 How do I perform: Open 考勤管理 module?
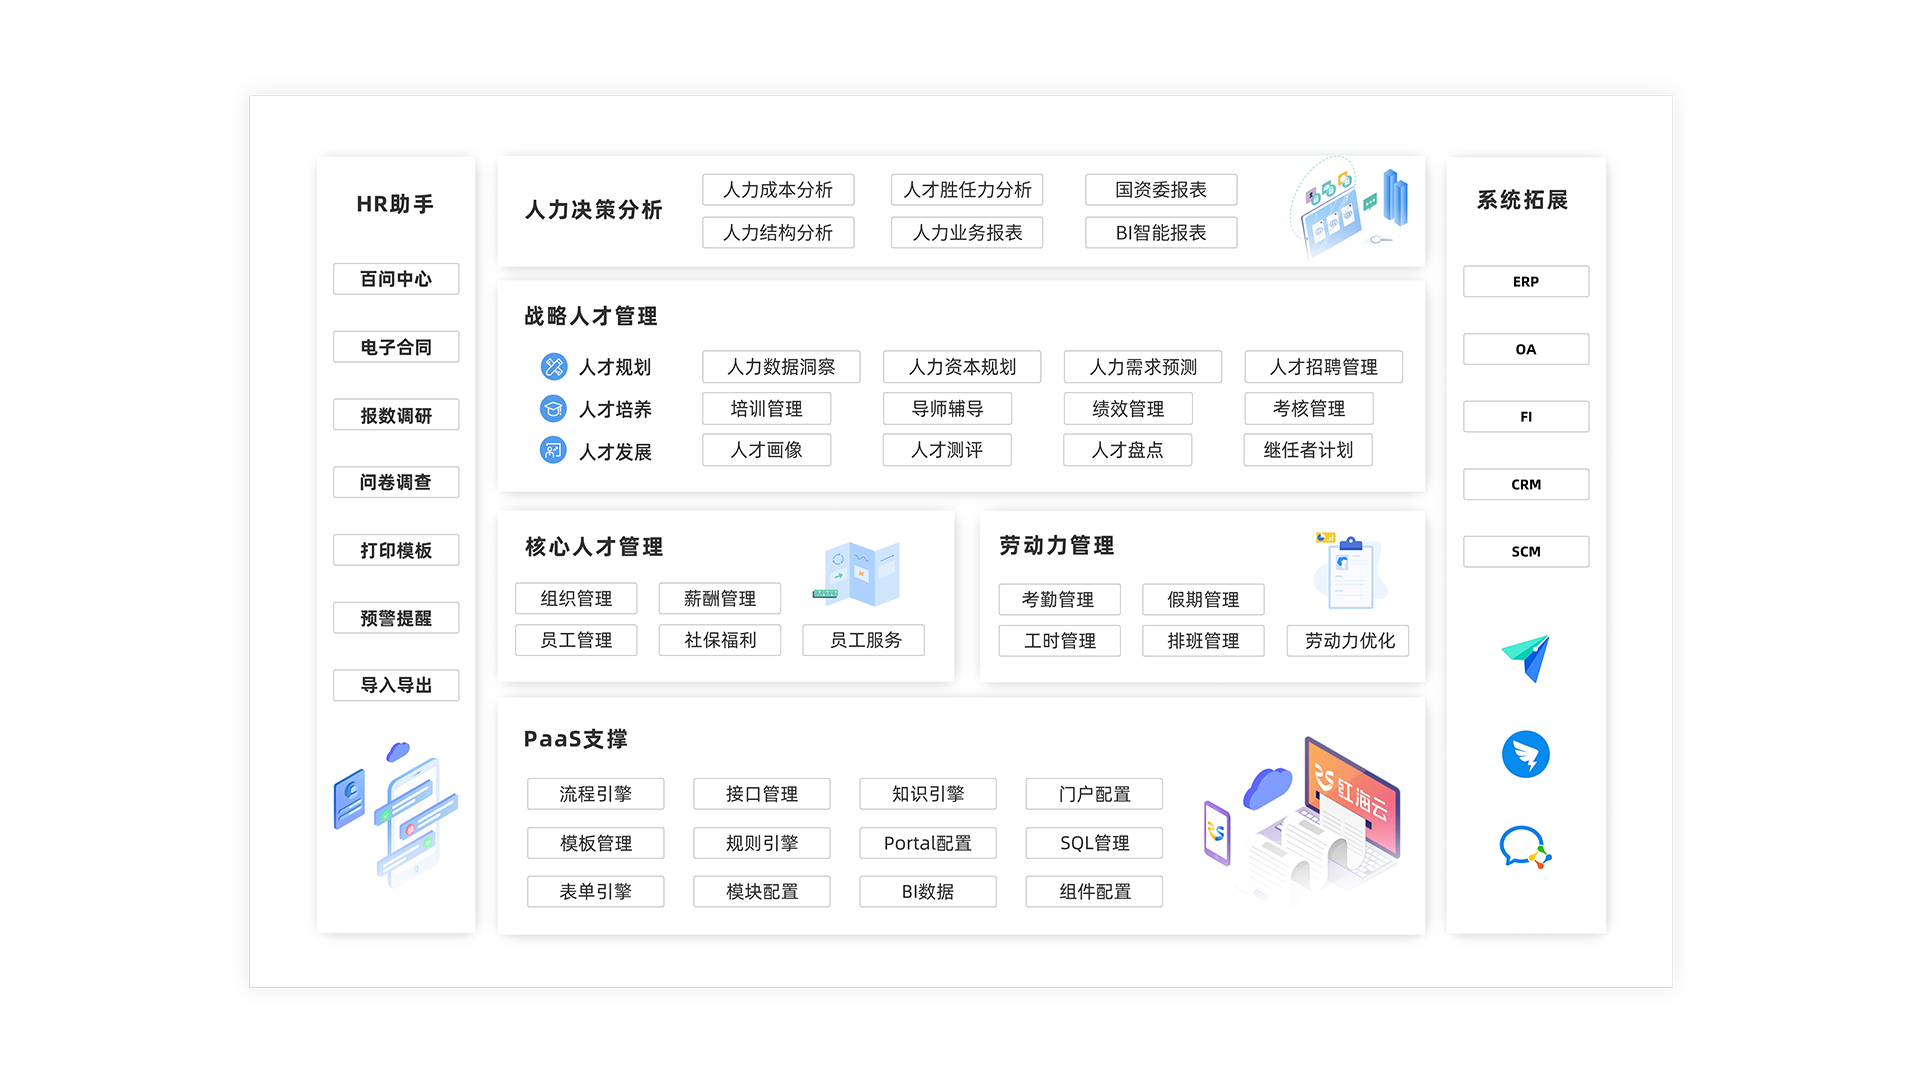pyautogui.click(x=1060, y=599)
